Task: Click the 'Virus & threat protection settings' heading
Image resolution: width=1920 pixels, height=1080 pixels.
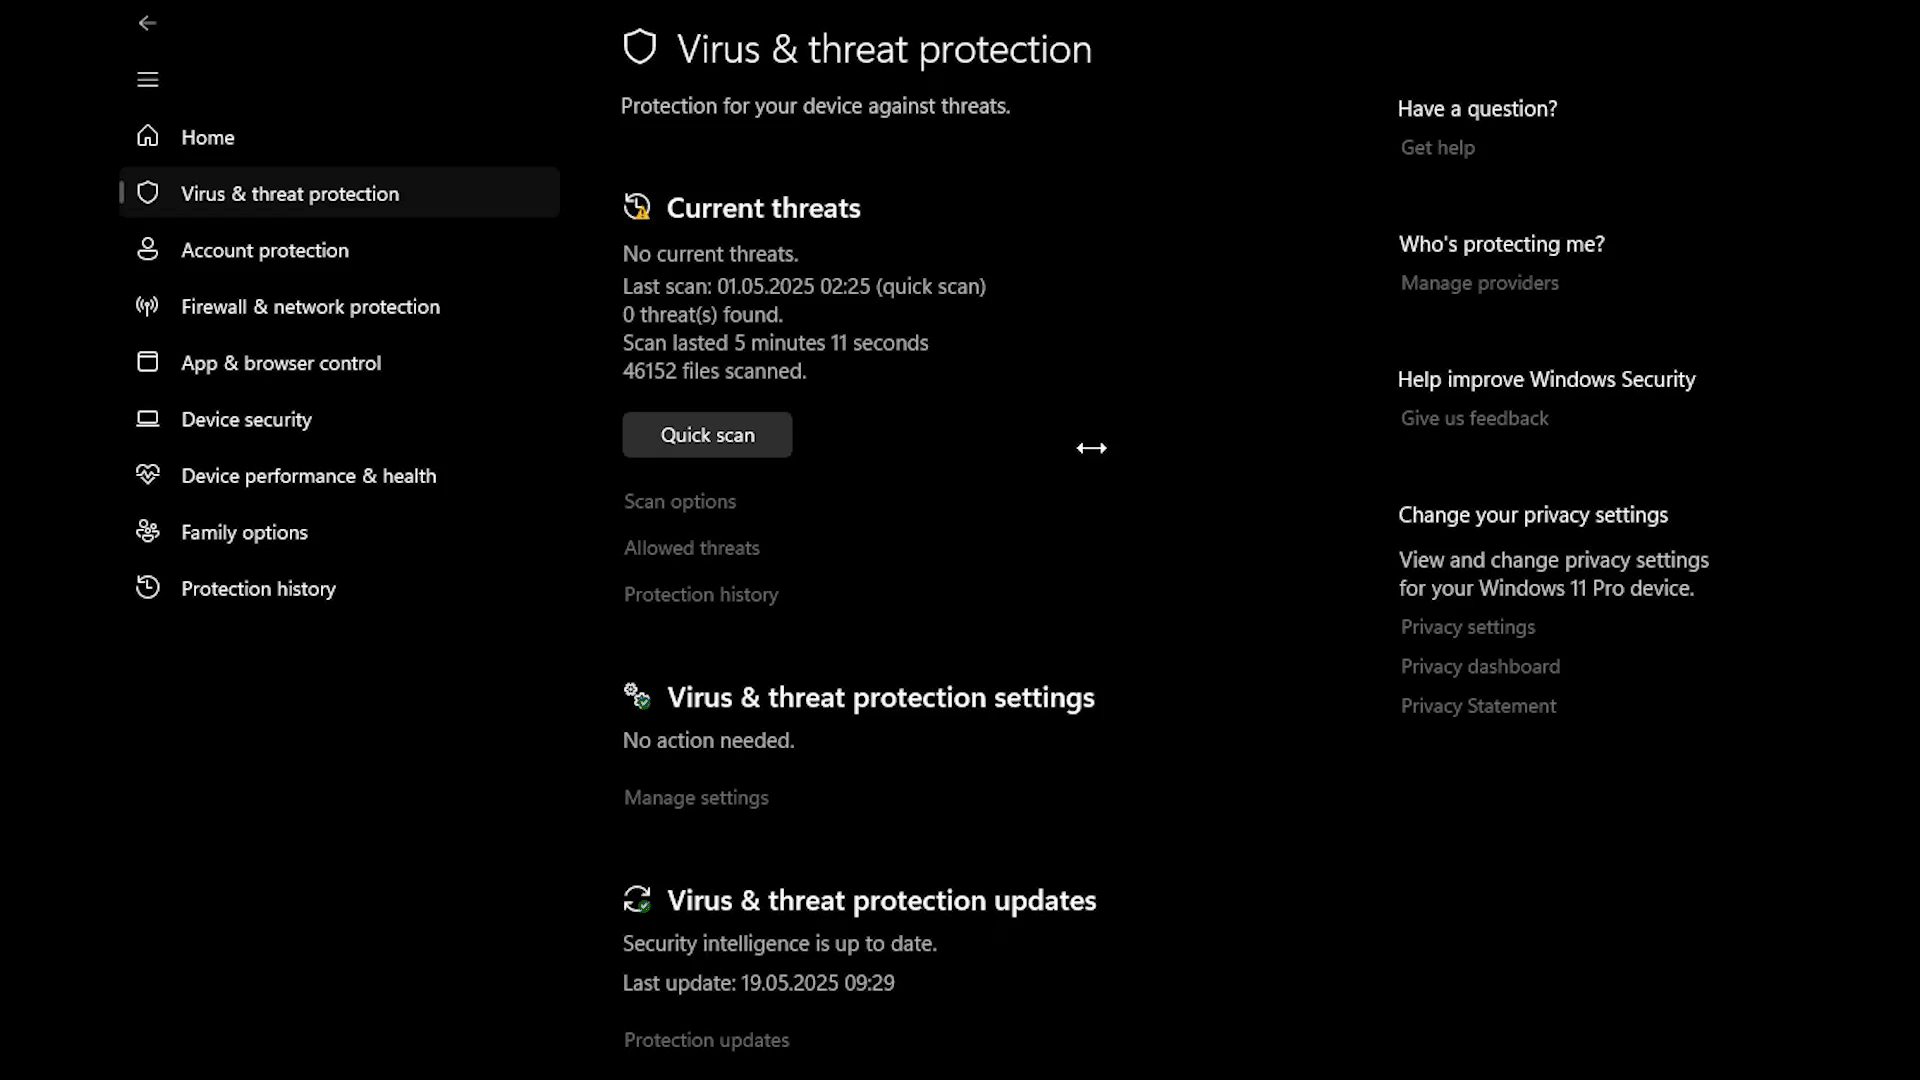Action: click(880, 697)
